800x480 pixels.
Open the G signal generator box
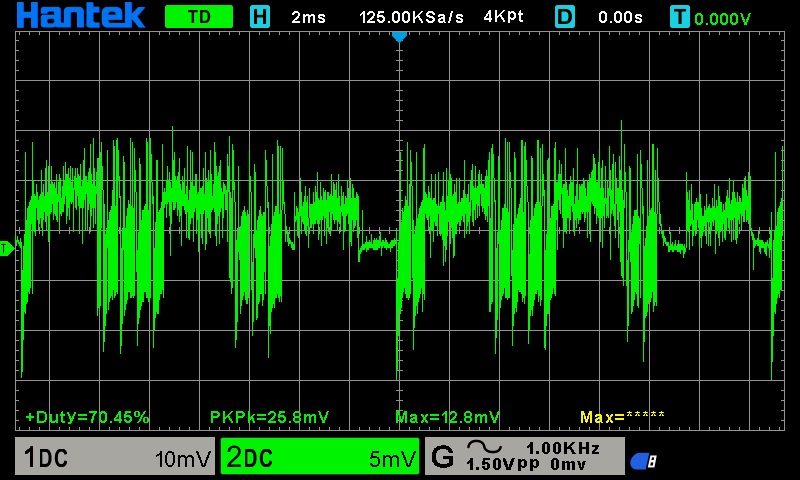(524, 456)
